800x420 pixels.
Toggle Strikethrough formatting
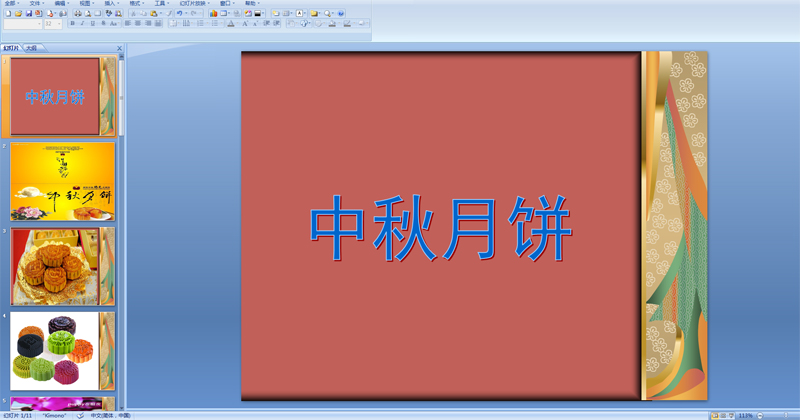[x=103, y=23]
